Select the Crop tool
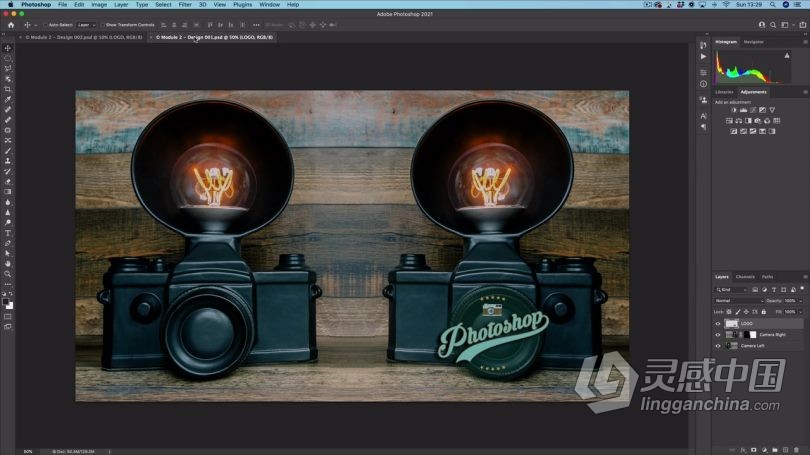The image size is (810, 455). (8, 89)
